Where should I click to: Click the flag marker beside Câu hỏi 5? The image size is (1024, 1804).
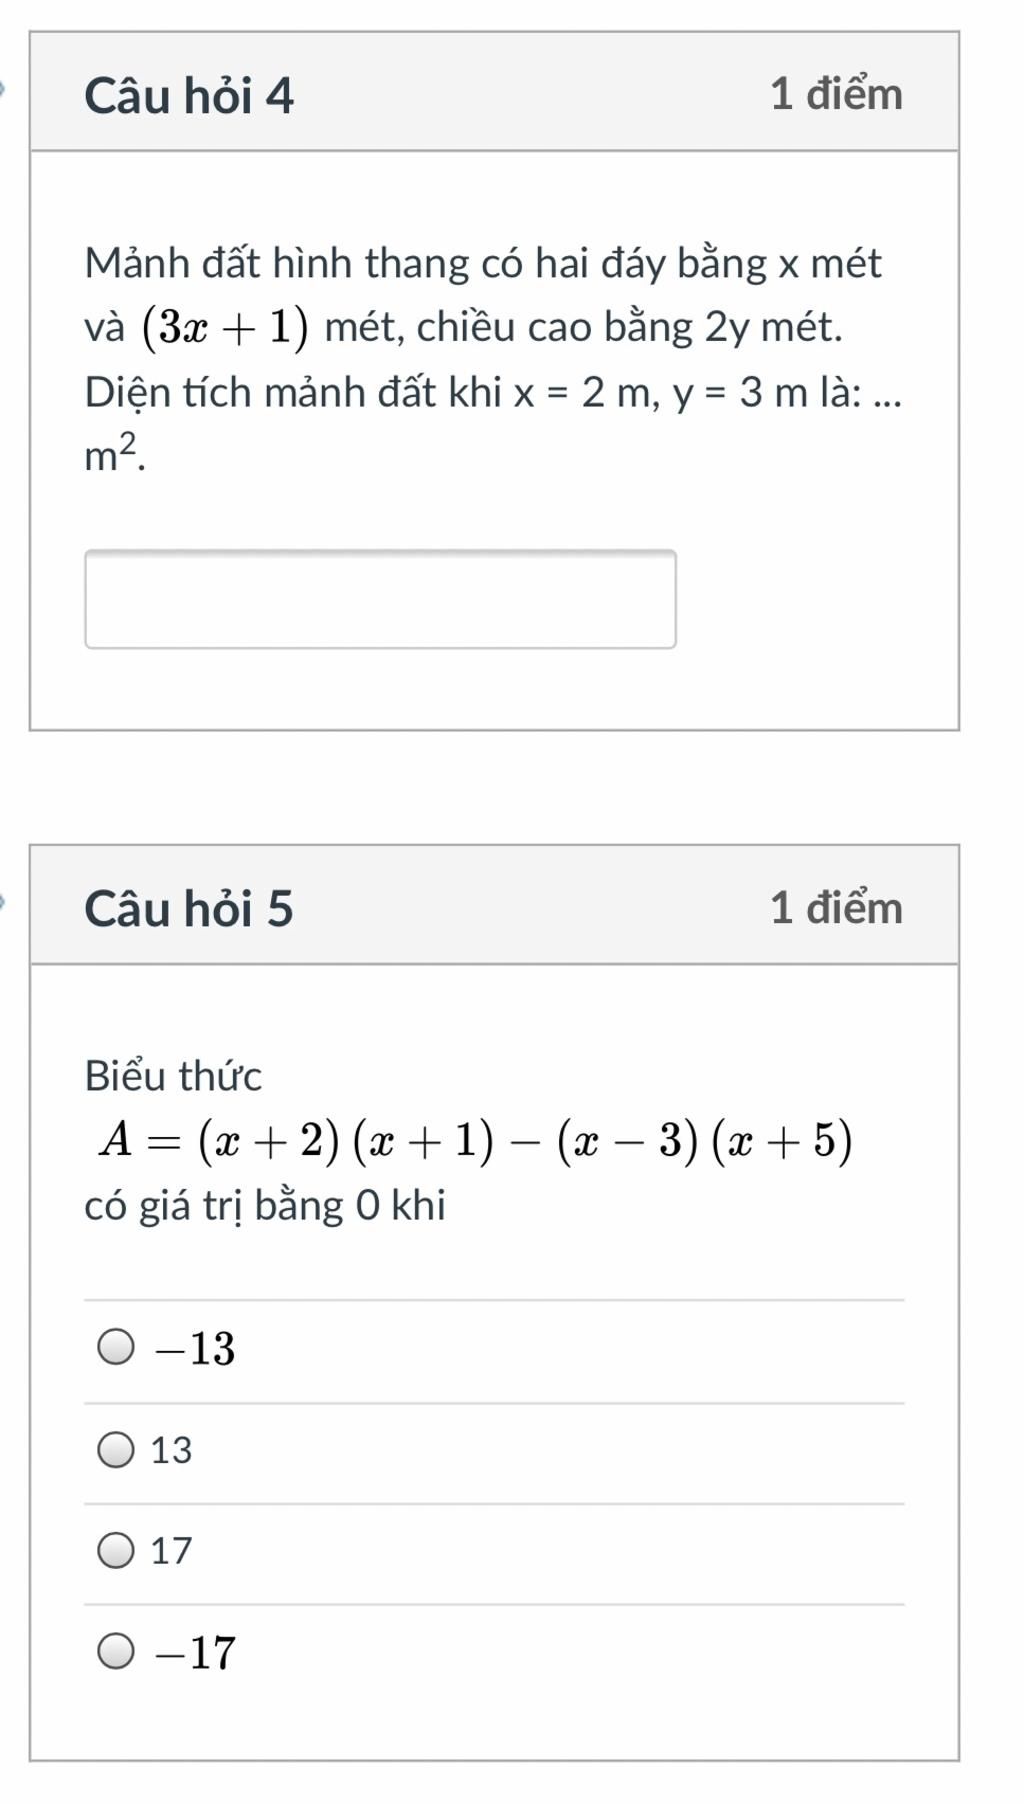pyautogui.click(x=4, y=902)
